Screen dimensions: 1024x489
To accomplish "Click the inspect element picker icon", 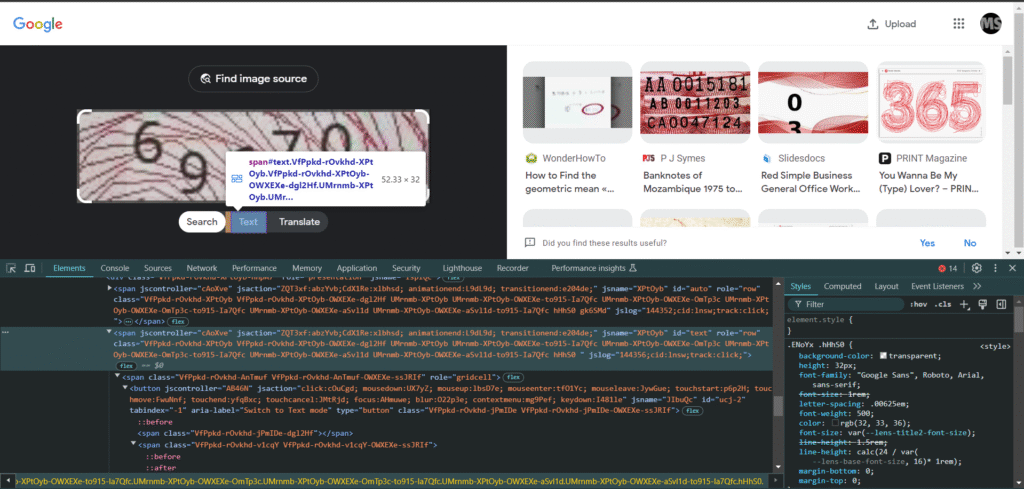I will pos(11,268).
